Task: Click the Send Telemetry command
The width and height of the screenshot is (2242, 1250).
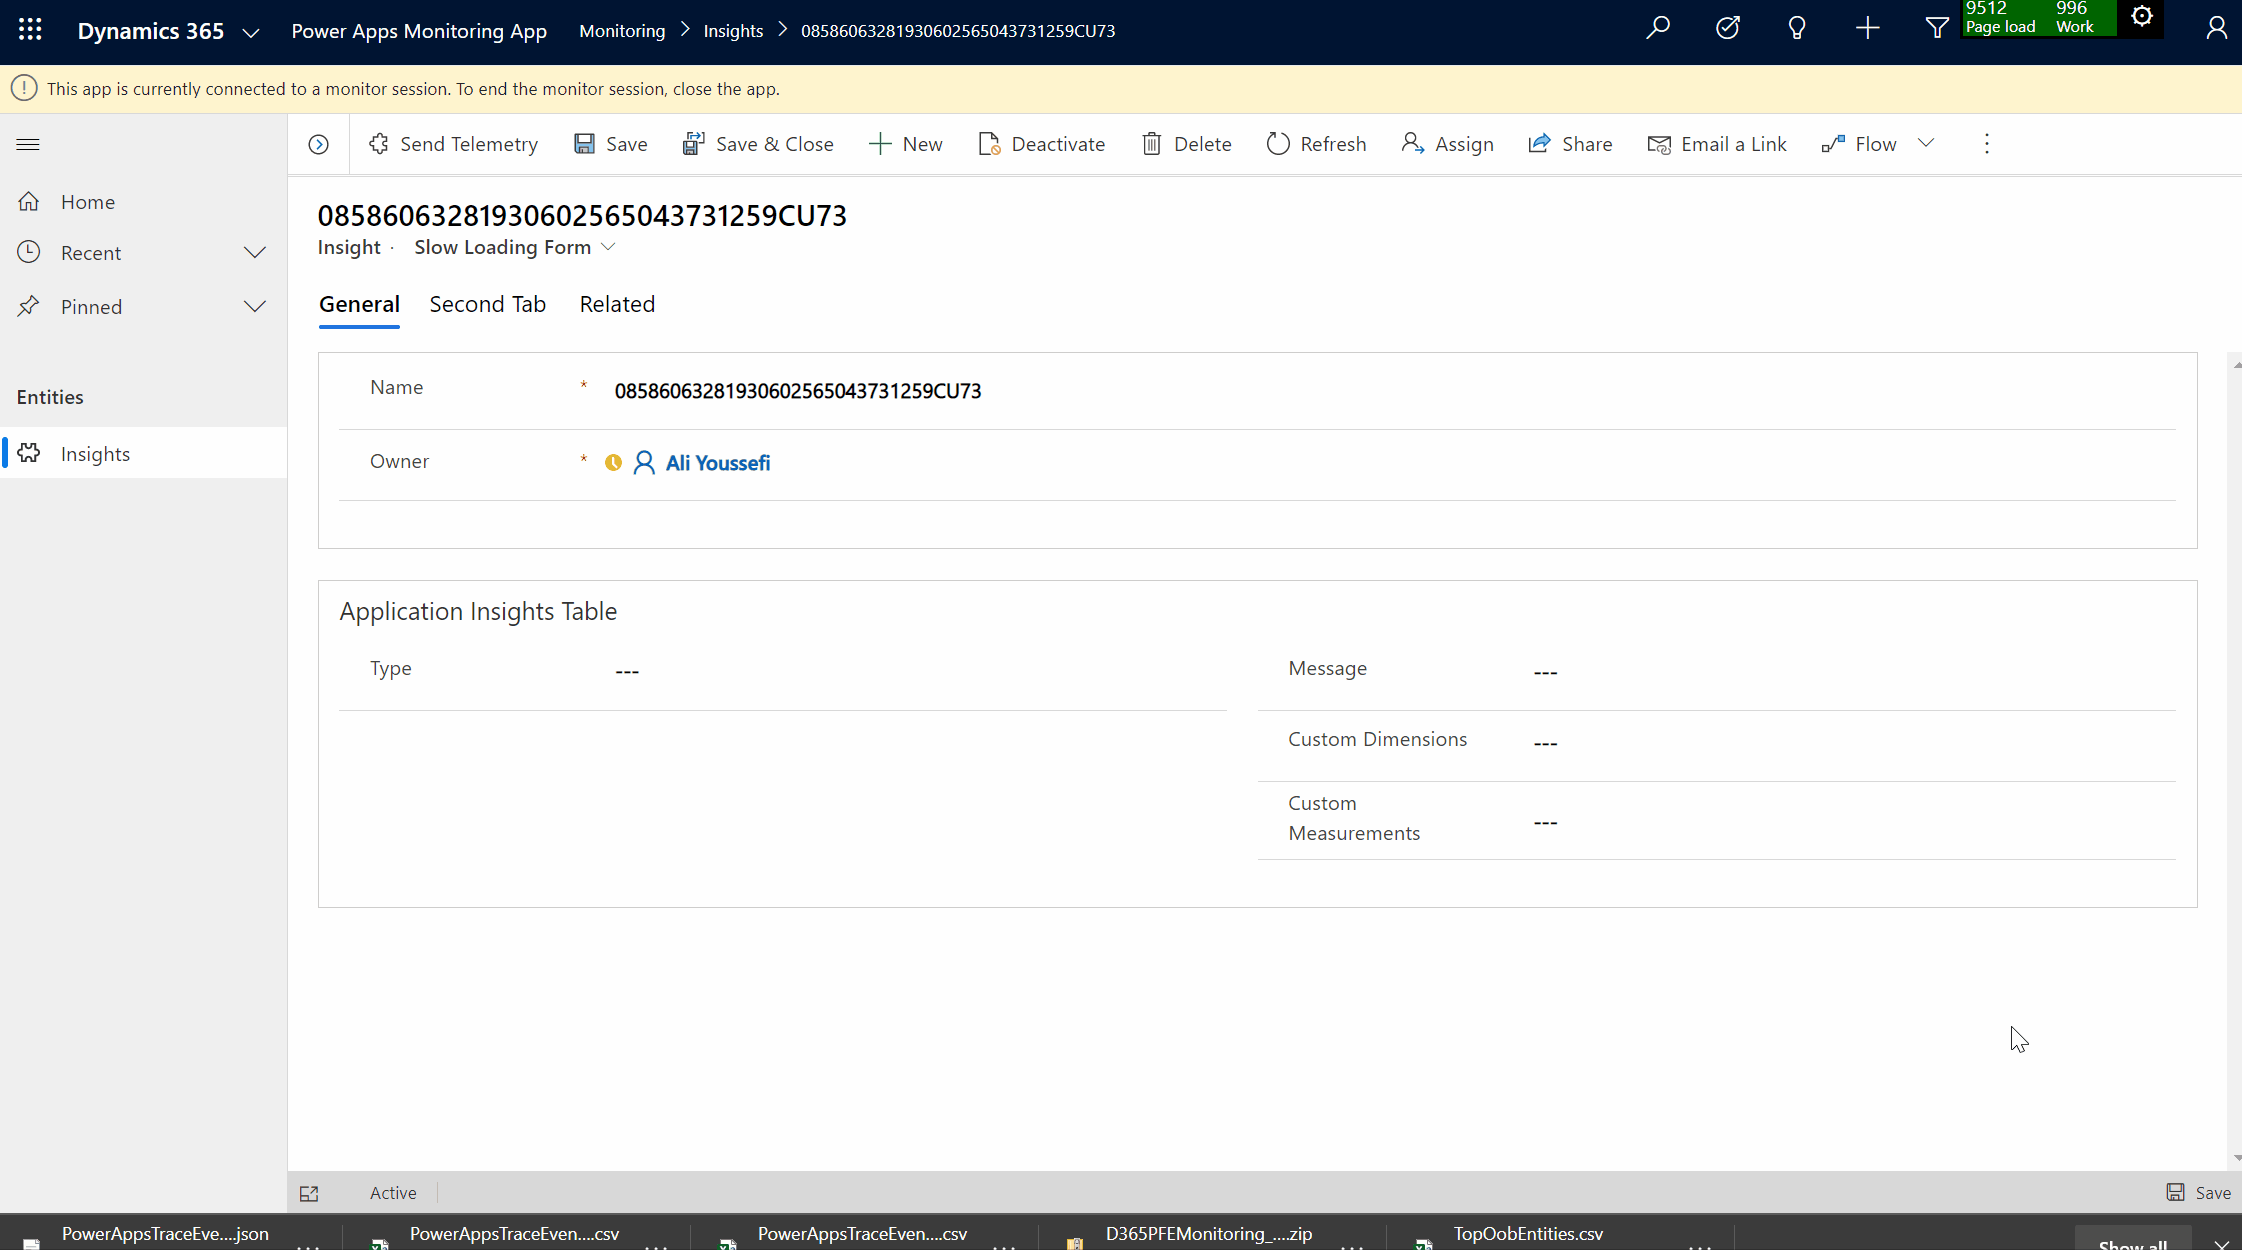Action: 453,144
